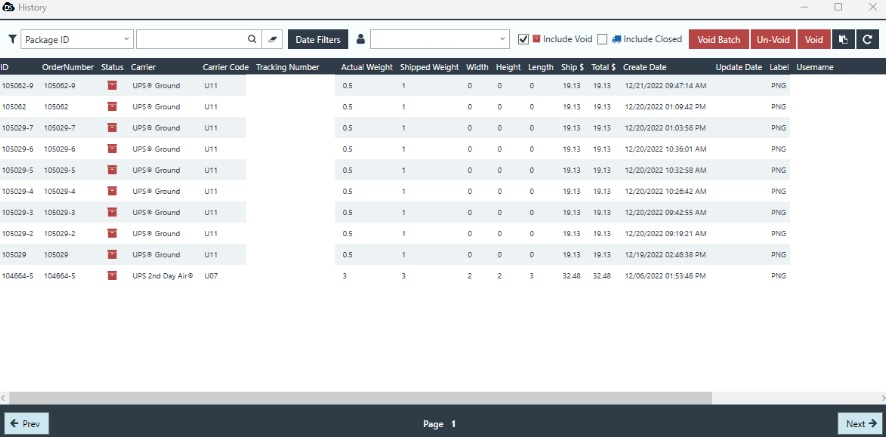Refresh the history list
Image resolution: width=886 pixels, height=437 pixels.
pyautogui.click(x=867, y=40)
